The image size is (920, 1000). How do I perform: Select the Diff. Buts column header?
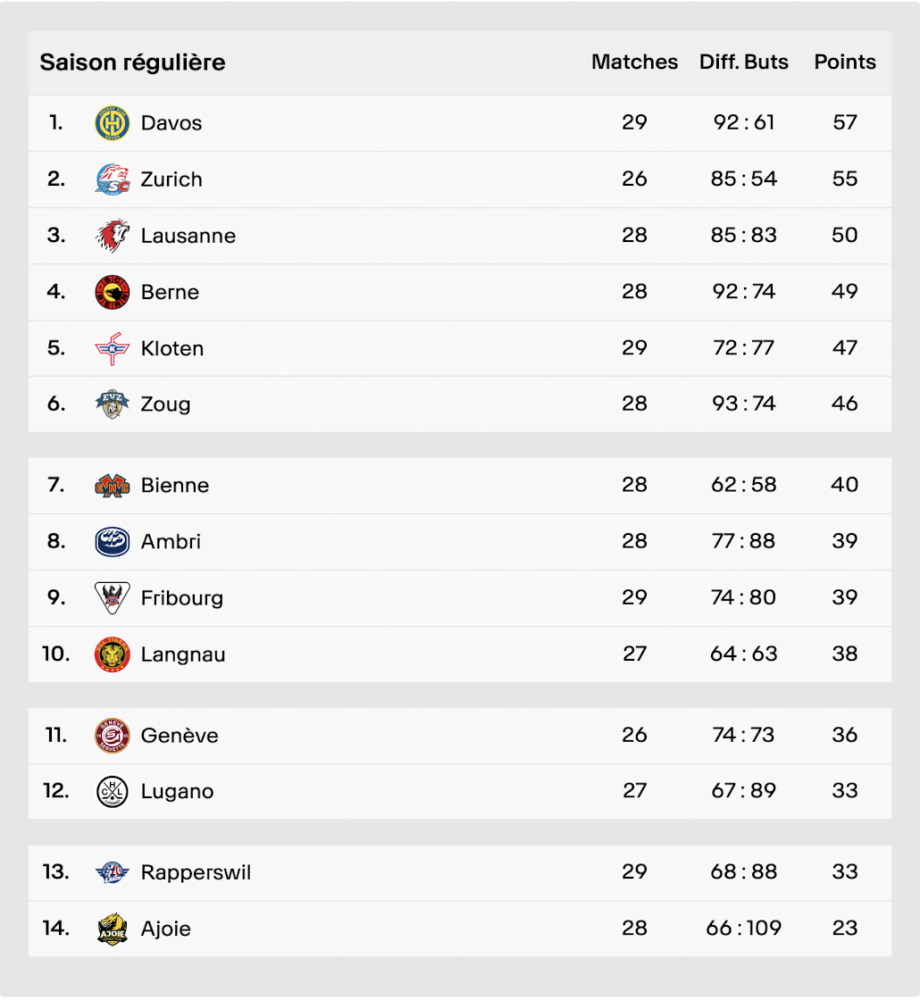tap(743, 62)
